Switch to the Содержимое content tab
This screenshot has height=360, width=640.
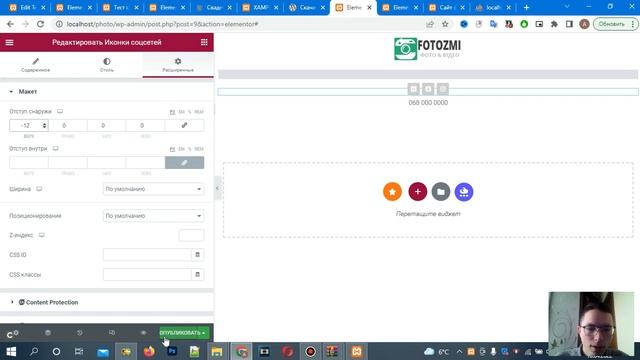[36, 65]
